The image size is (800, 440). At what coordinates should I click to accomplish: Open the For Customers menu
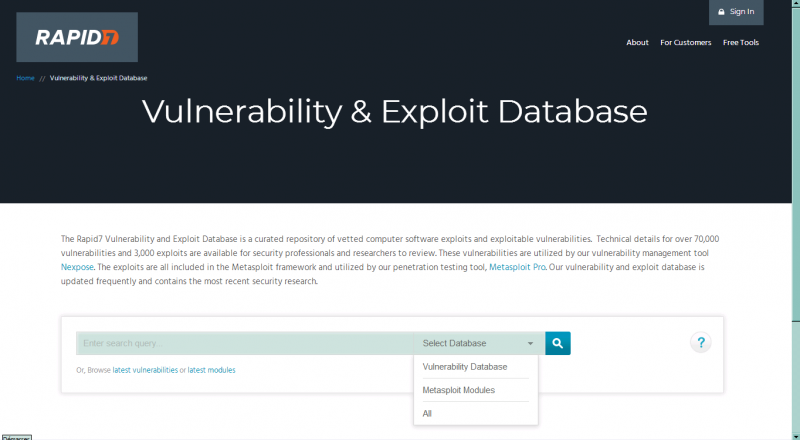[x=686, y=43]
